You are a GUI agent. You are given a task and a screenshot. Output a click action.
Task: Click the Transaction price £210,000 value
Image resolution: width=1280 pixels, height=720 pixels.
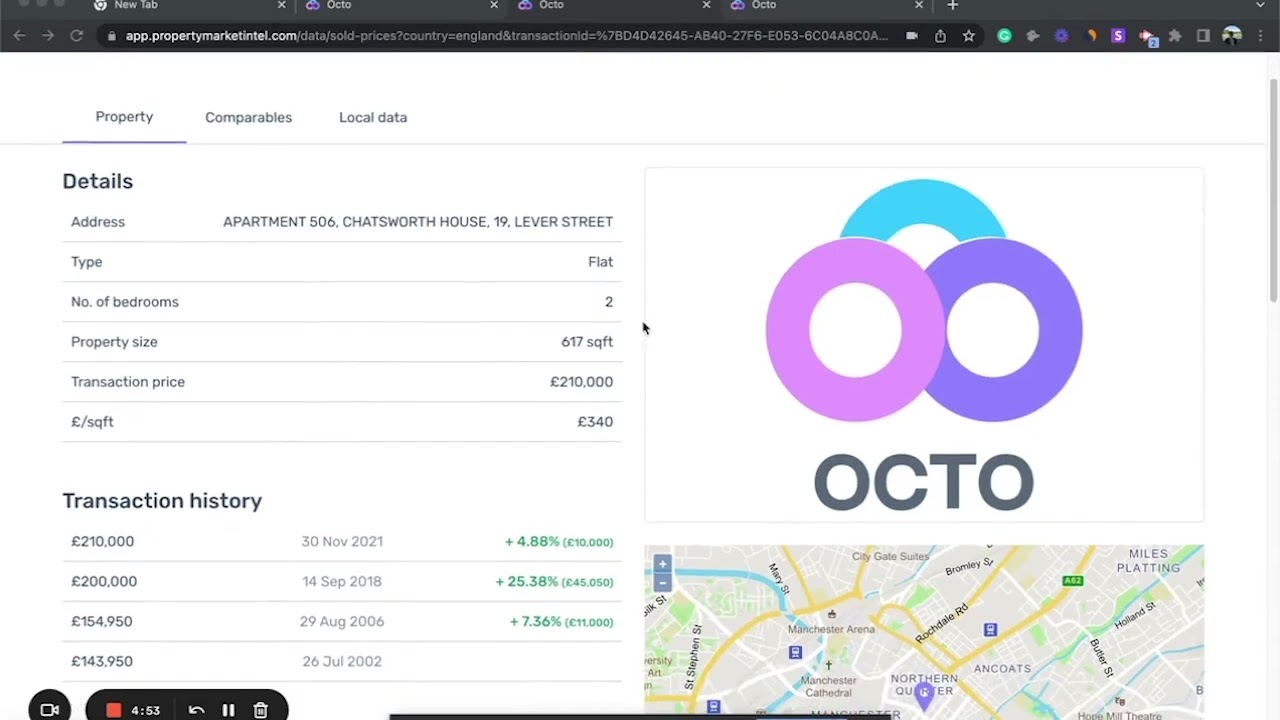click(x=581, y=382)
